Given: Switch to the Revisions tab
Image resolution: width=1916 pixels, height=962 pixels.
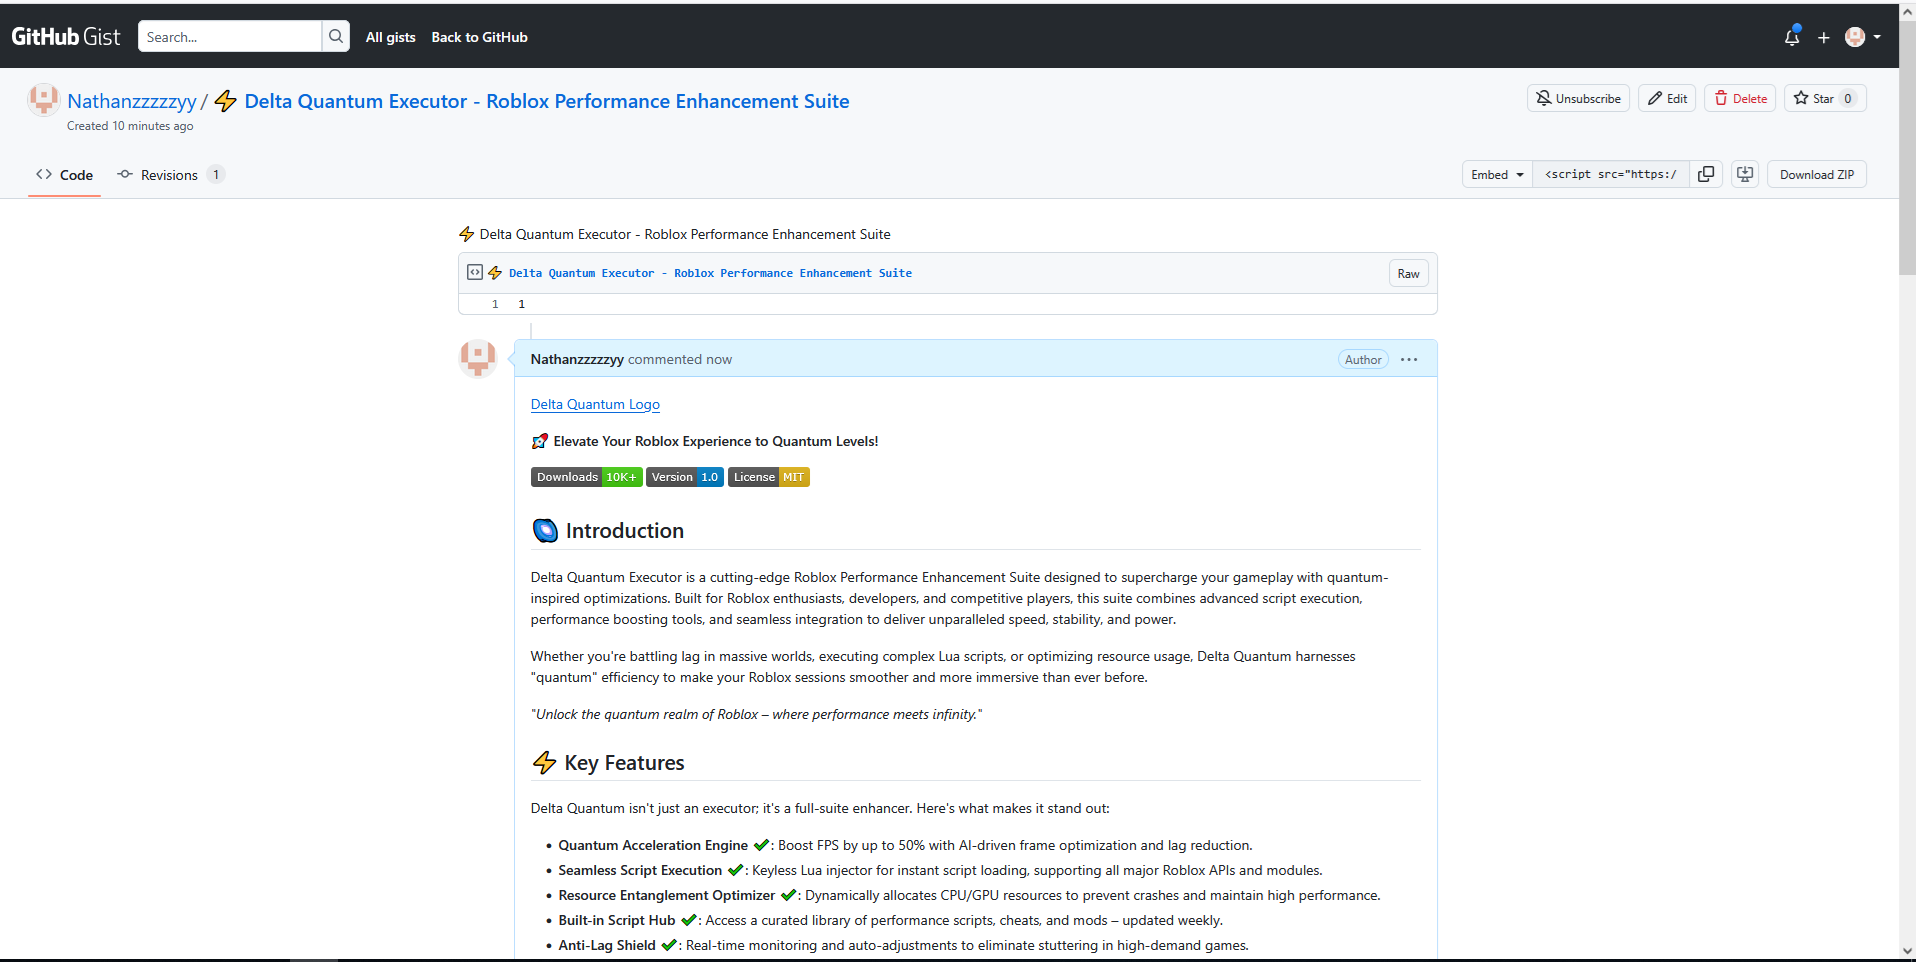Looking at the screenshot, I should tap(169, 175).
